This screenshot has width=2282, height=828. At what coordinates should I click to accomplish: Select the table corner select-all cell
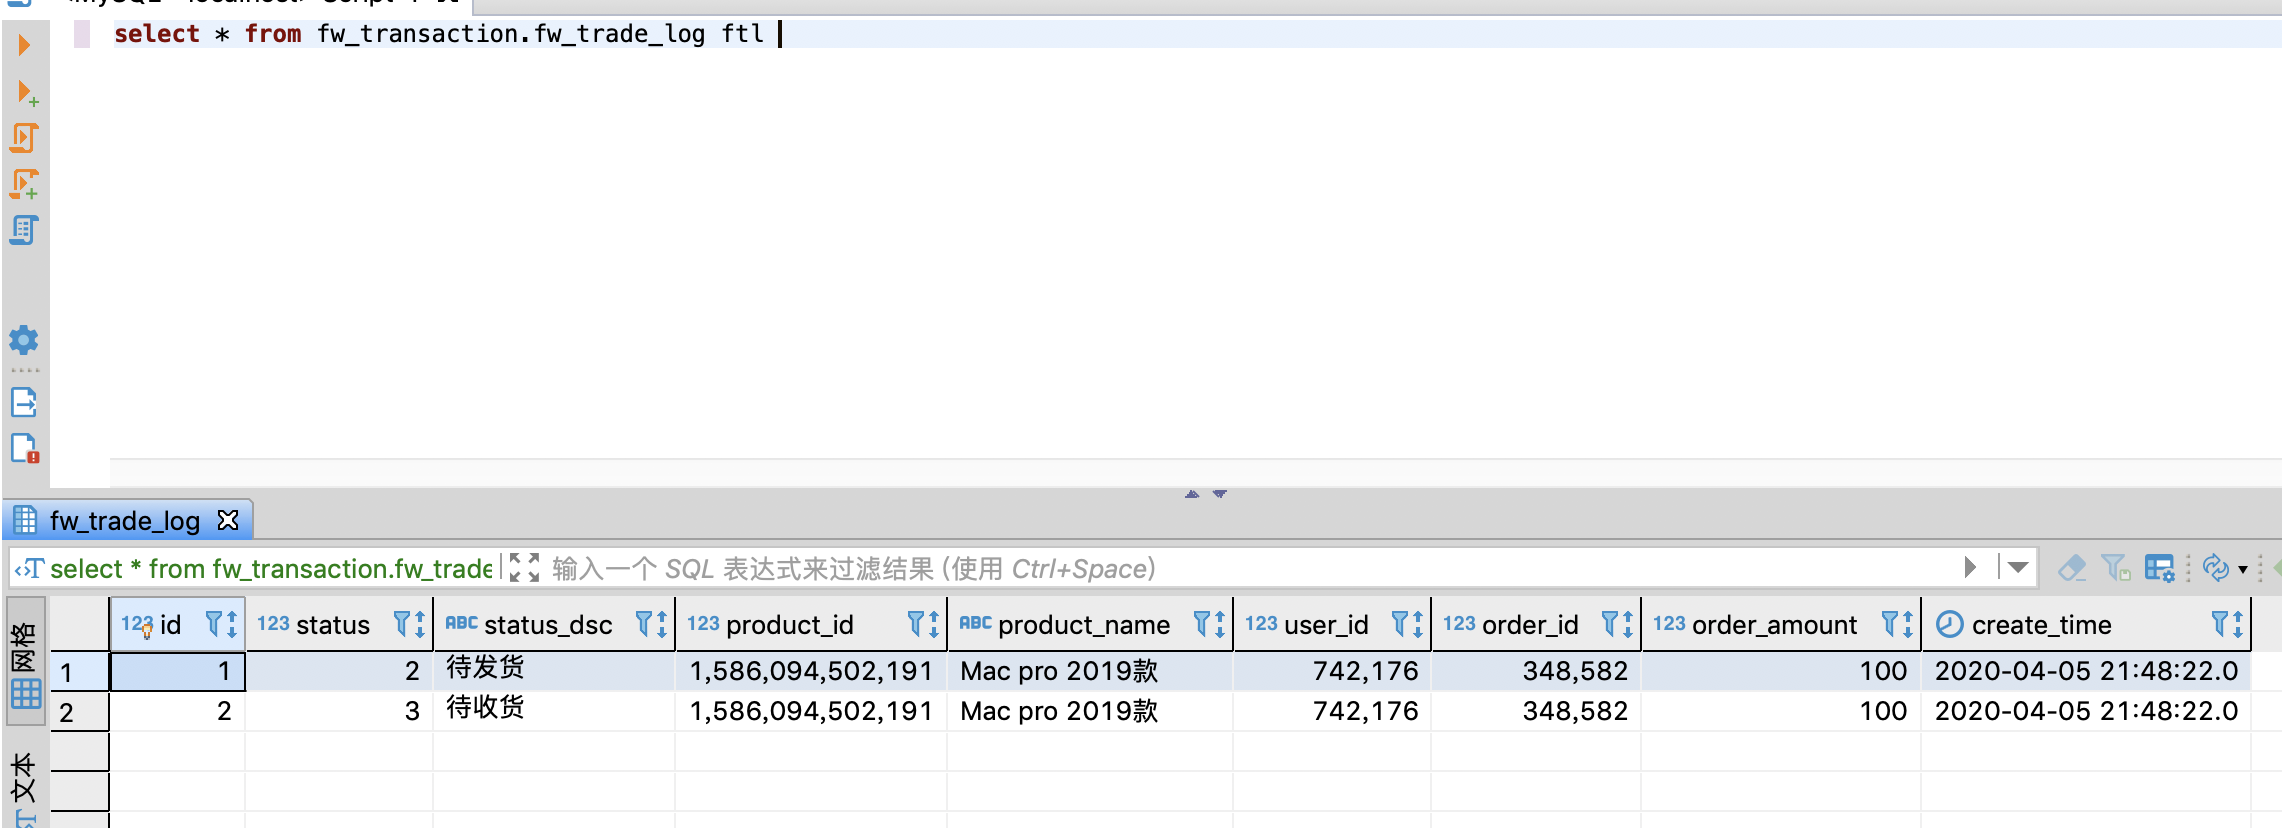coord(79,624)
